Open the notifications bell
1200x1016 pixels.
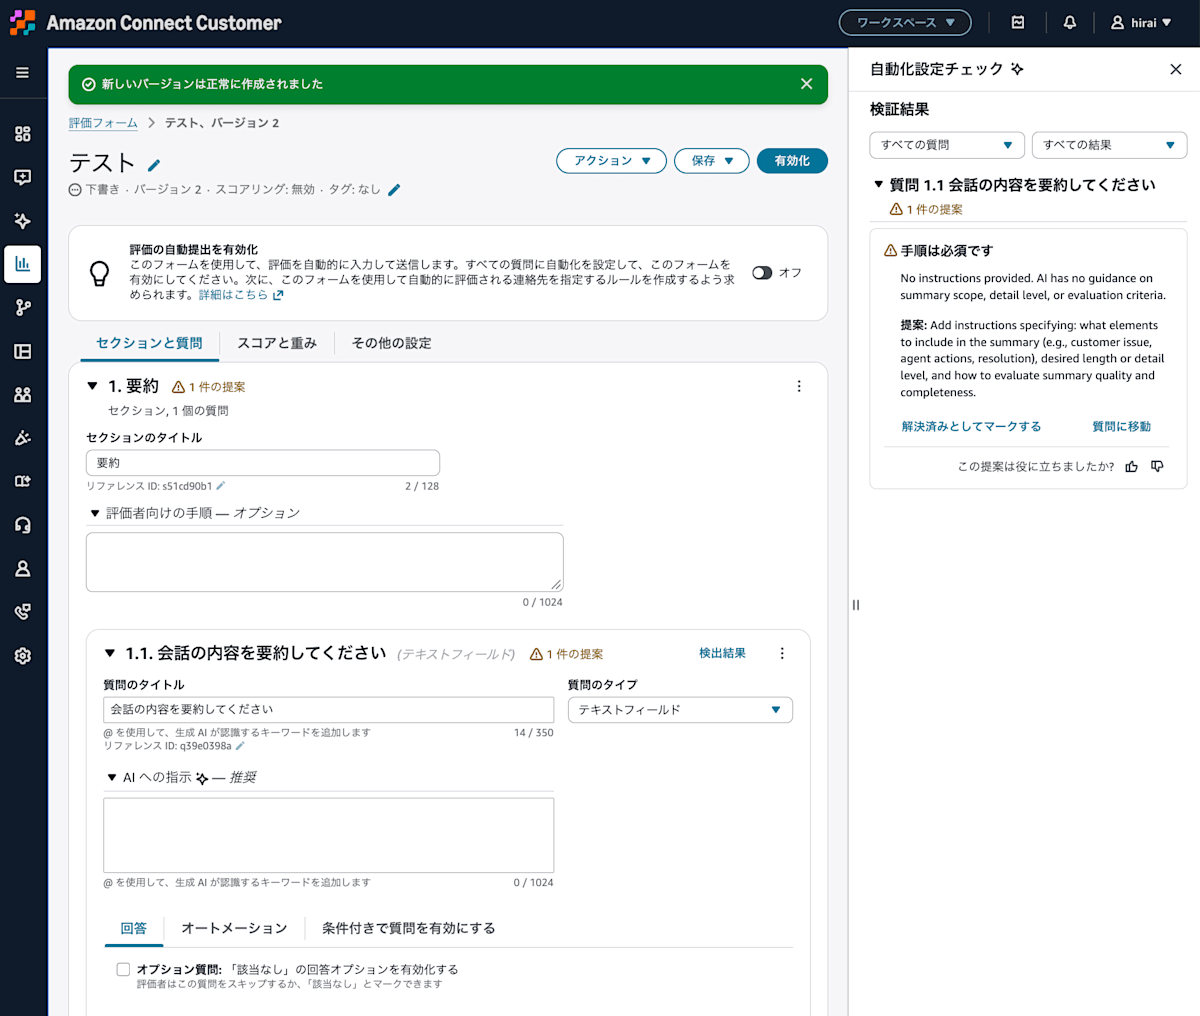(x=1070, y=22)
